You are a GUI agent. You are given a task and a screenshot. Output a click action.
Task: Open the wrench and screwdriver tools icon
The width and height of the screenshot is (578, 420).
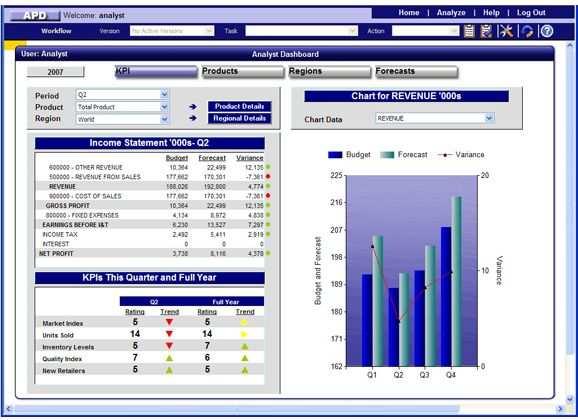click(x=506, y=31)
